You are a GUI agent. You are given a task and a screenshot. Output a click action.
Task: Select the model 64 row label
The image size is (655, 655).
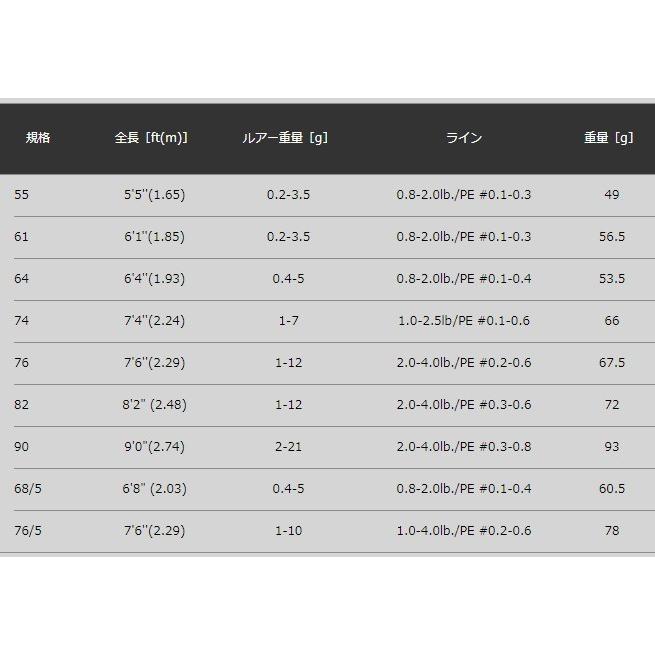point(22,279)
